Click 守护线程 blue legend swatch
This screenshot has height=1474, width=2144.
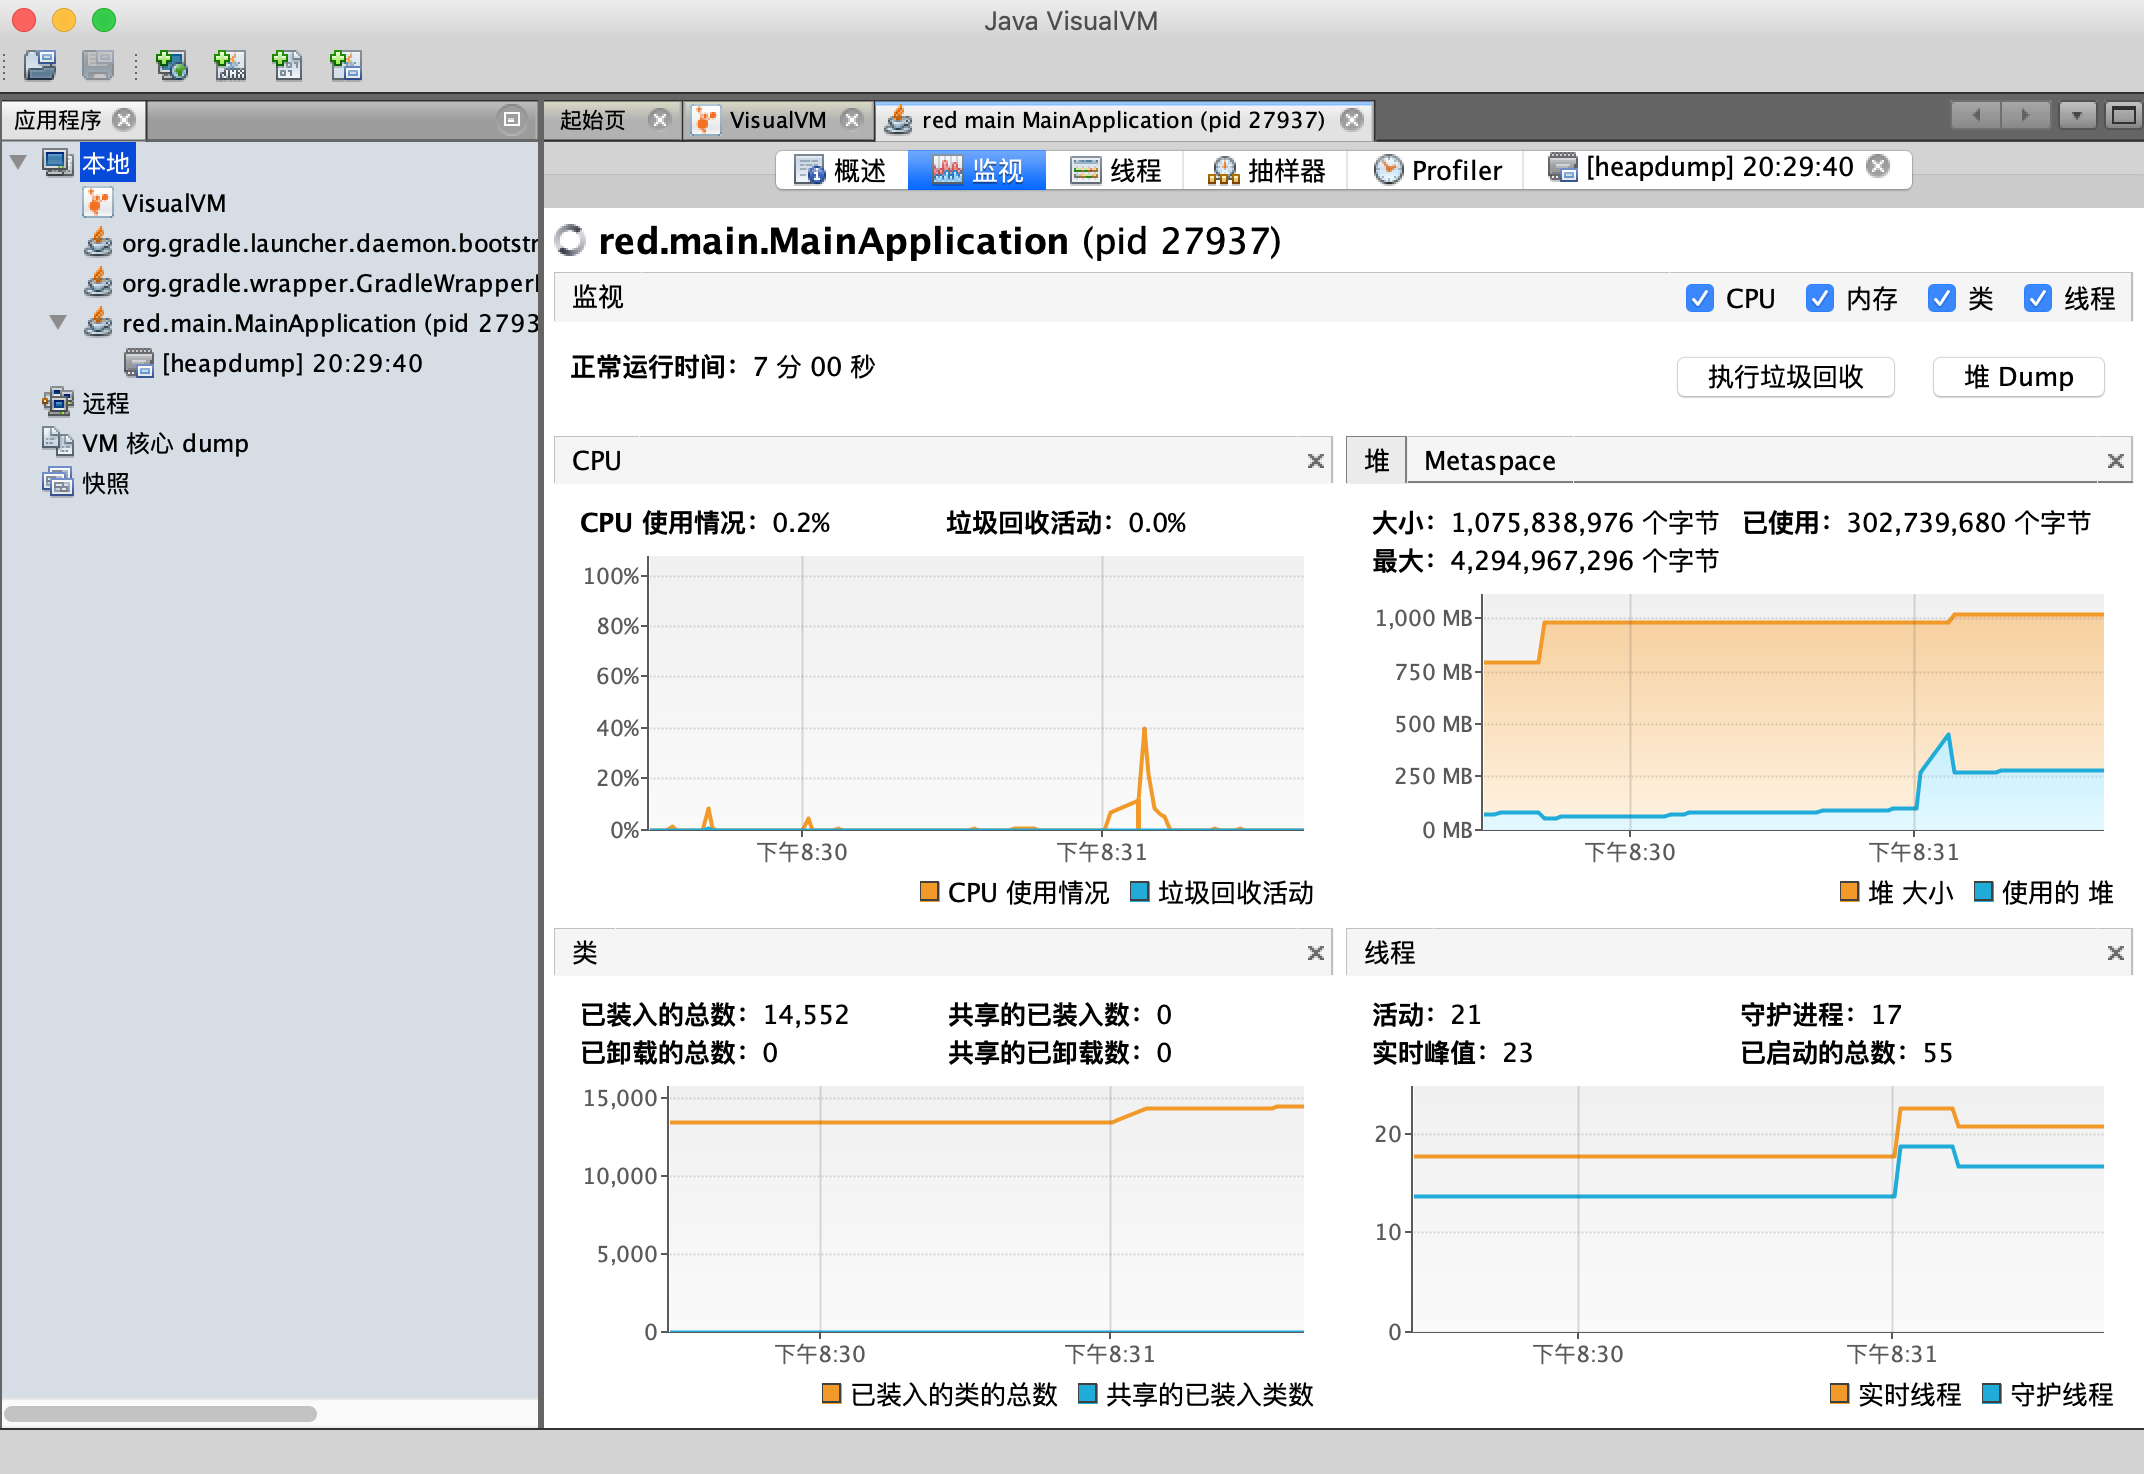(1991, 1393)
